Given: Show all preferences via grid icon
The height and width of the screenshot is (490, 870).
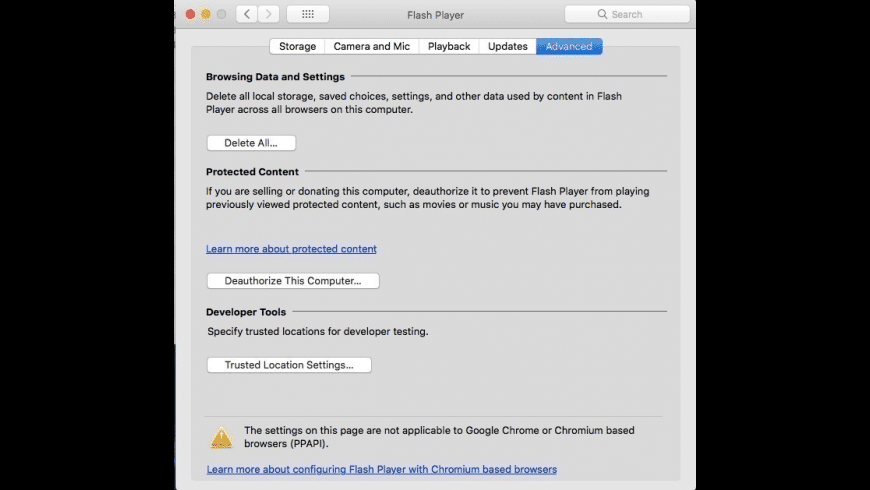Looking at the screenshot, I should (308, 14).
